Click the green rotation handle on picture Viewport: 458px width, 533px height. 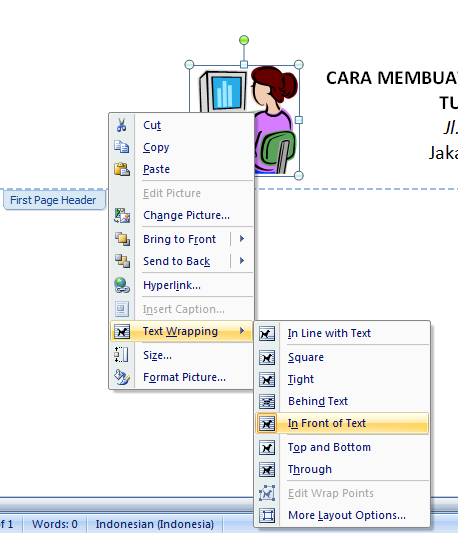pyautogui.click(x=244, y=40)
